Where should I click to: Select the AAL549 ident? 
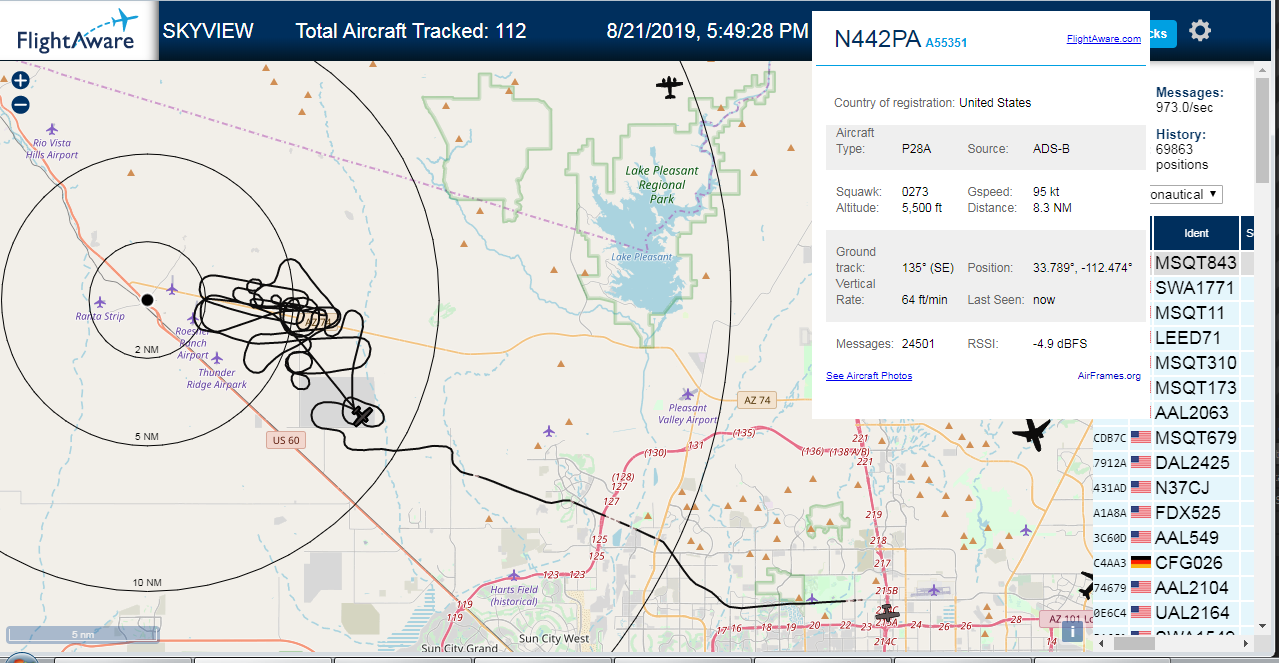tap(1188, 538)
